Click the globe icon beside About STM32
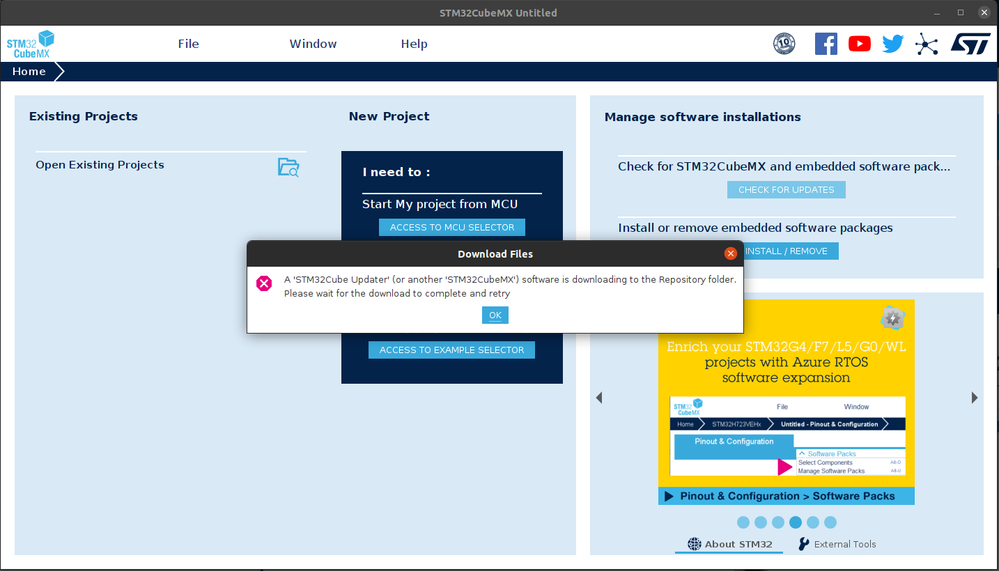 694,544
